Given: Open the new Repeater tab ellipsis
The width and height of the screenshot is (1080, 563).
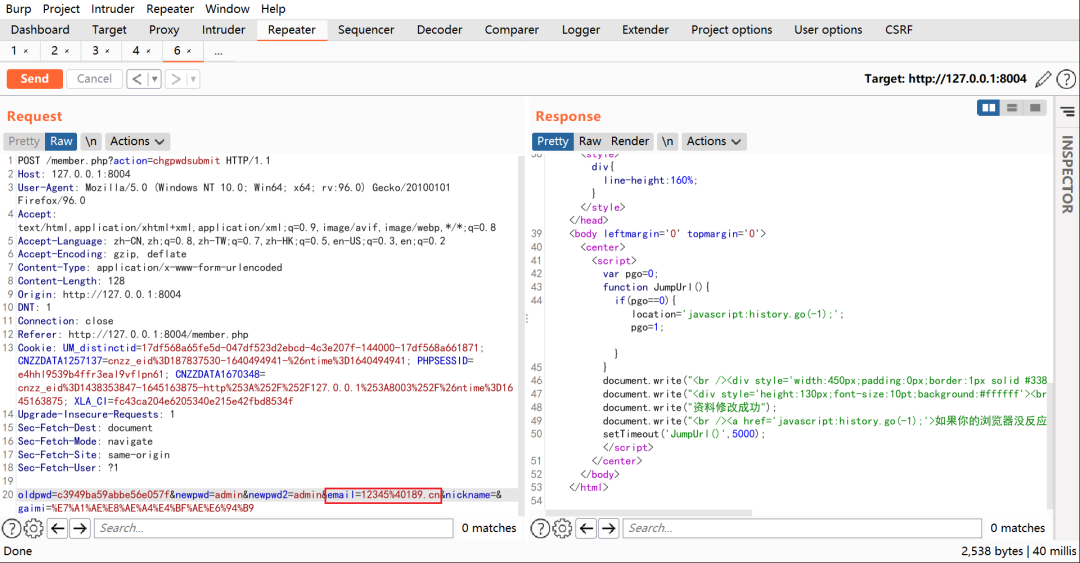Looking at the screenshot, I should tap(218, 52).
